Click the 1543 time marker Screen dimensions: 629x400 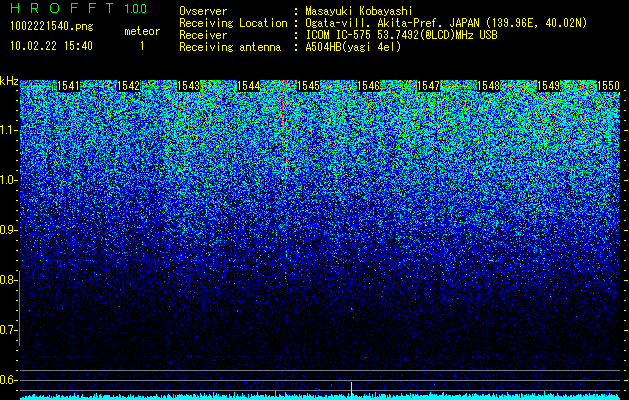click(188, 86)
